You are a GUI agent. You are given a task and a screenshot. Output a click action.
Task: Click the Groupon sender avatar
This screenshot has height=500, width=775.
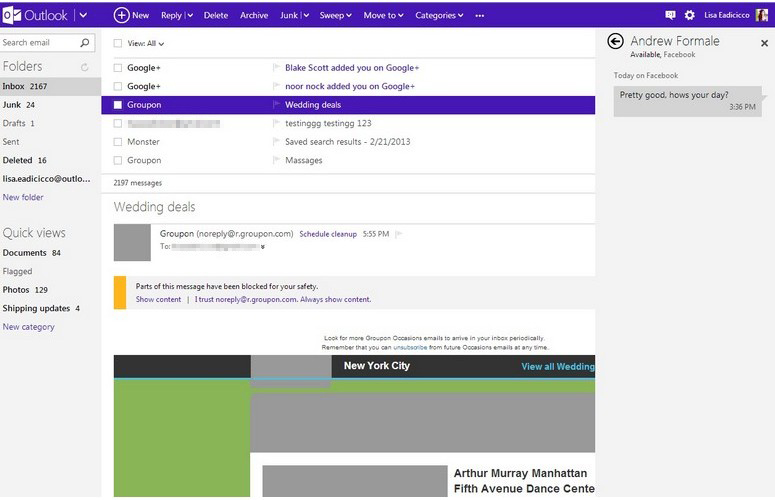pyautogui.click(x=132, y=242)
